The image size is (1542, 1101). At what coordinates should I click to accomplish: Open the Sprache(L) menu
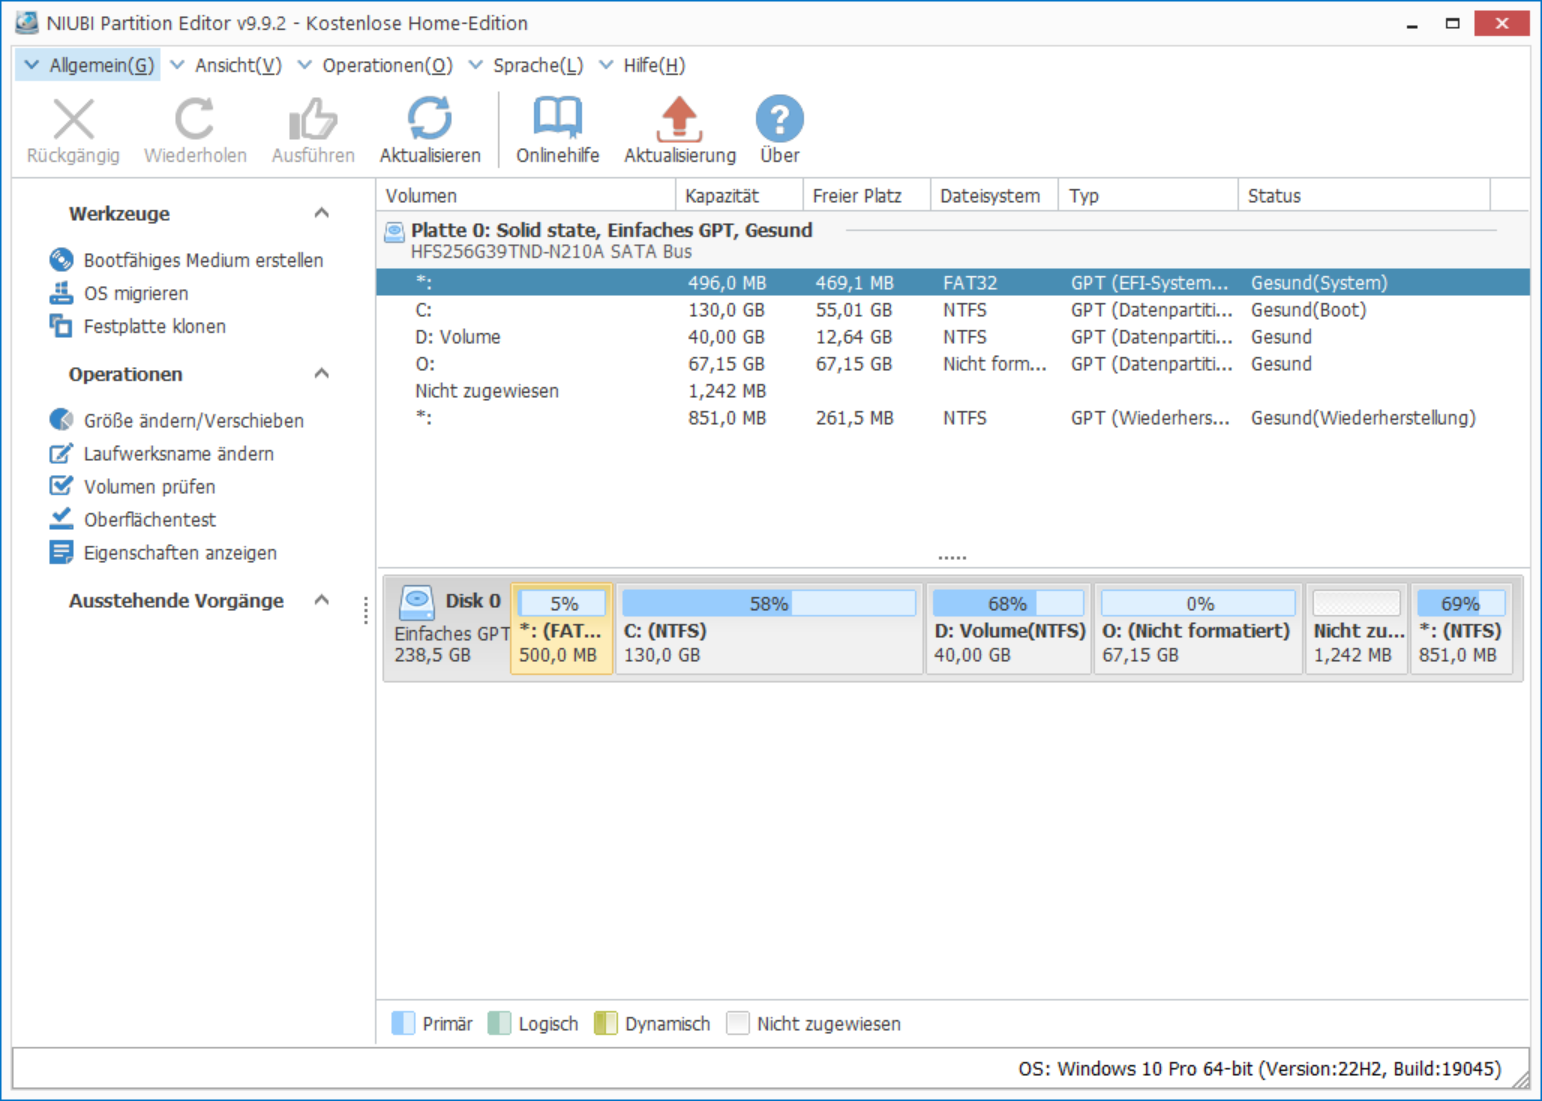[527, 65]
